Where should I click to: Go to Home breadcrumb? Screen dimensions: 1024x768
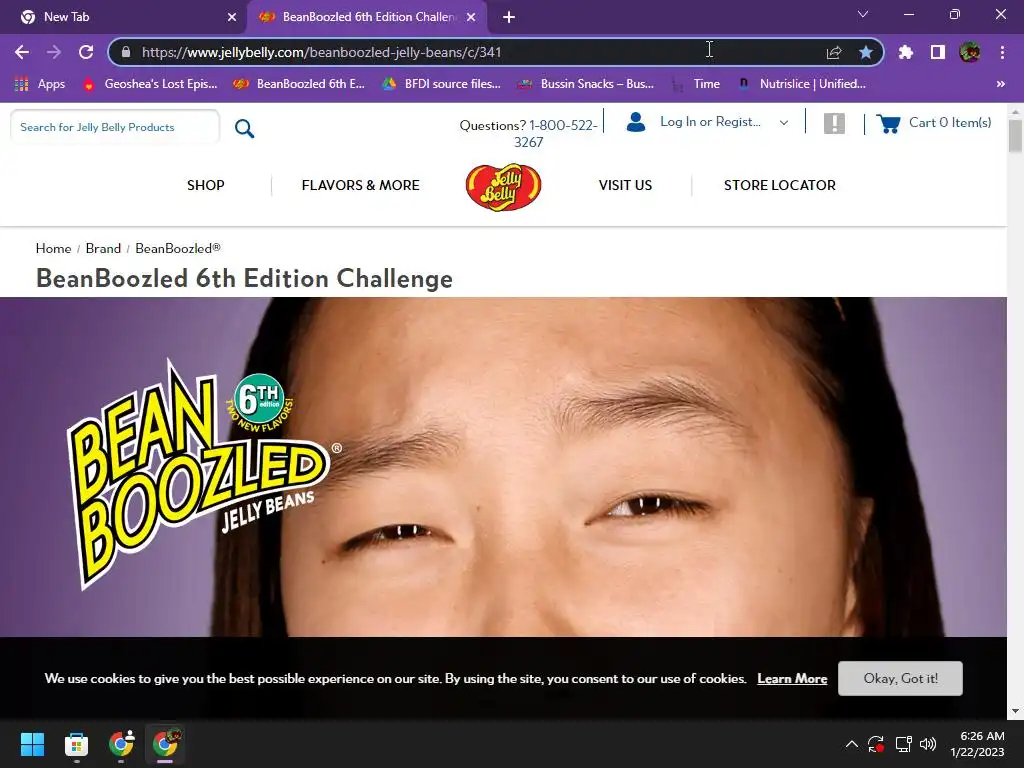point(54,248)
